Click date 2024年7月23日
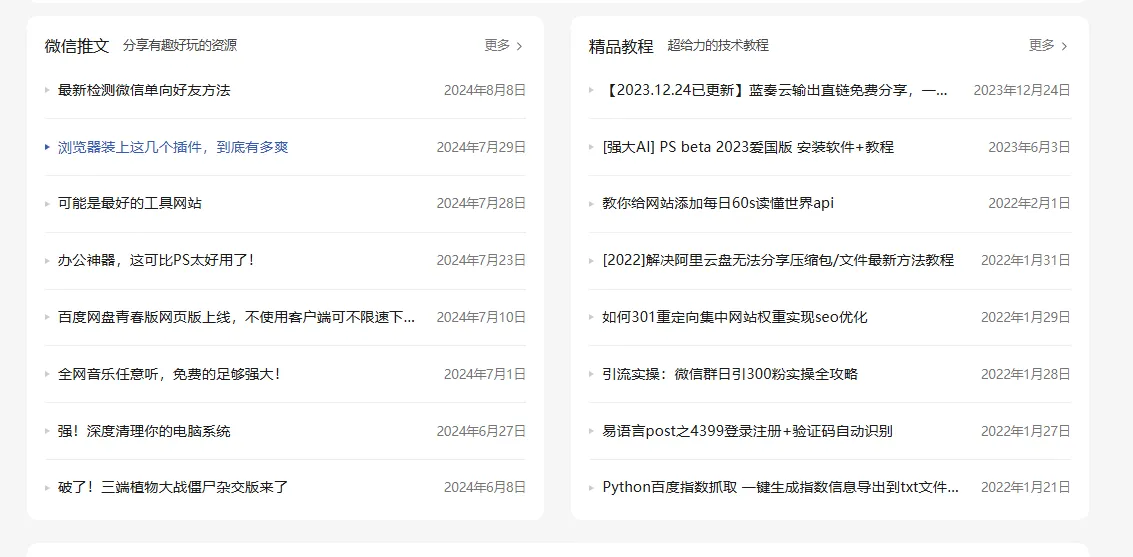The width and height of the screenshot is (1133, 557). tap(481, 259)
